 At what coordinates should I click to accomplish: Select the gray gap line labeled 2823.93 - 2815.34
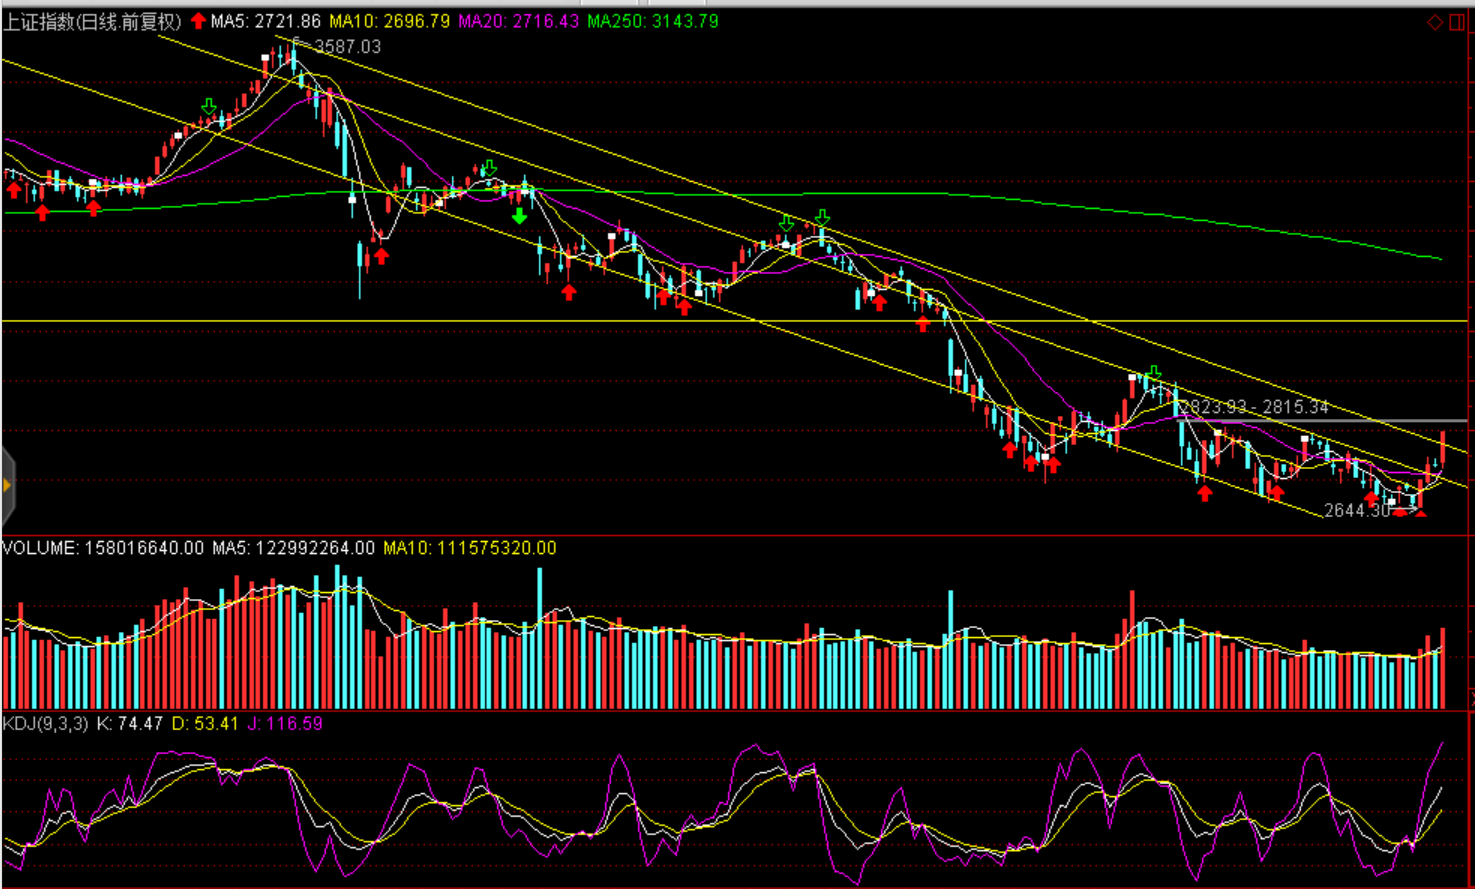(1400, 420)
